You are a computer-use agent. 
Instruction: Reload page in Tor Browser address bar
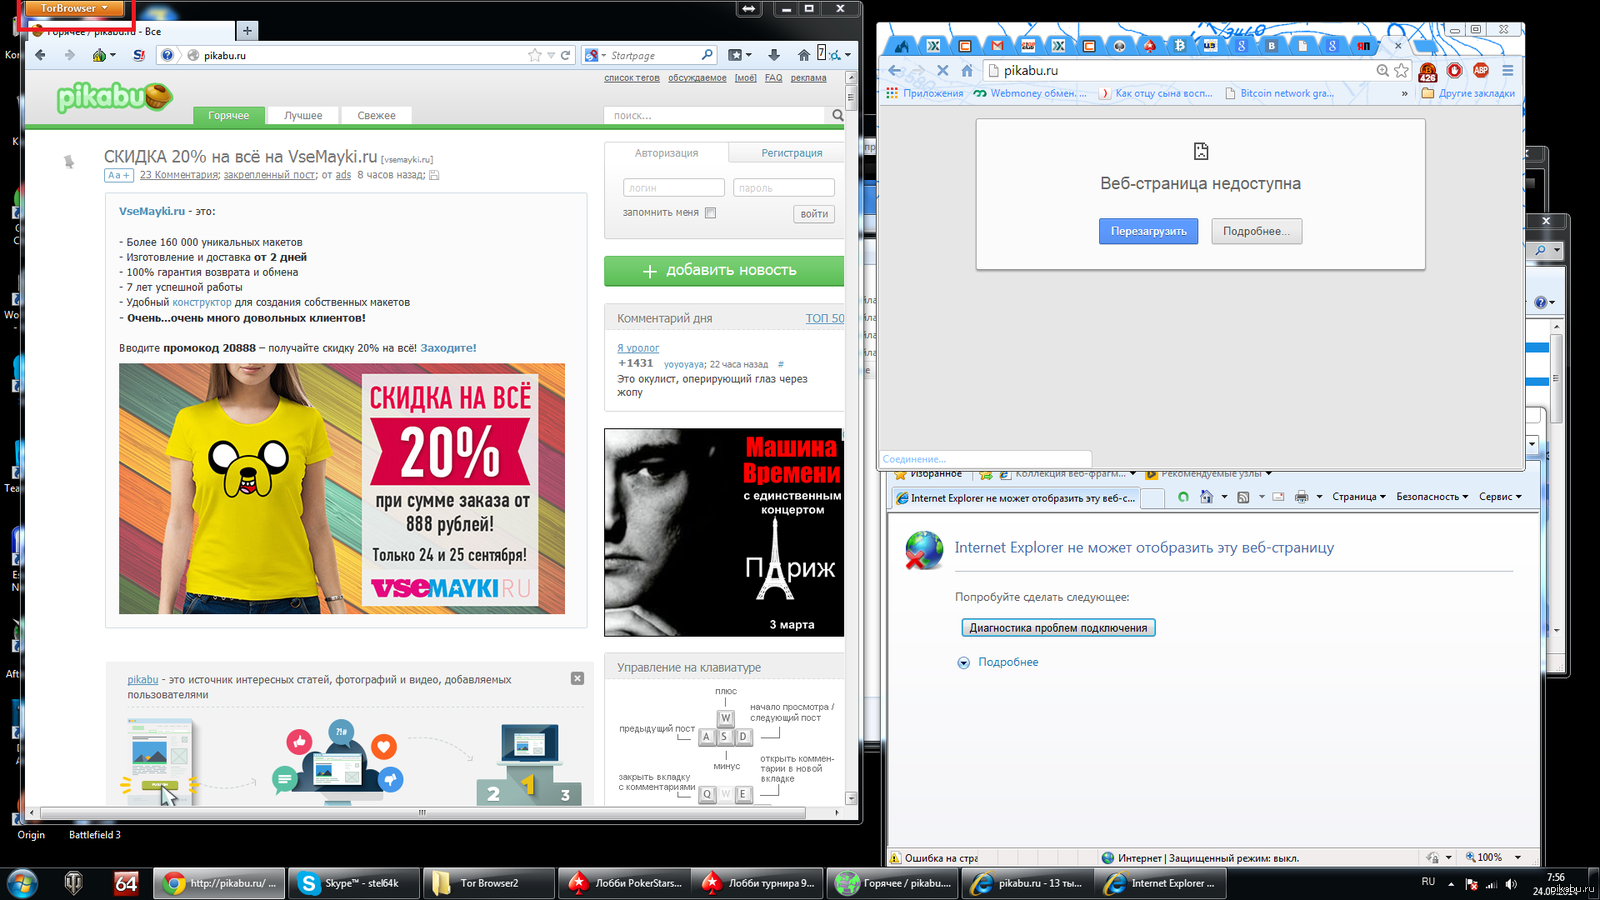tap(566, 55)
